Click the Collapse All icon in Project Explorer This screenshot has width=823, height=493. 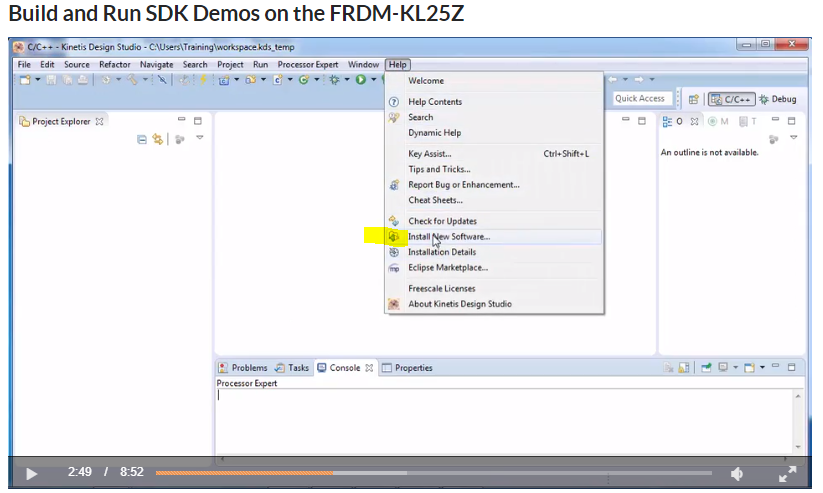[142, 139]
